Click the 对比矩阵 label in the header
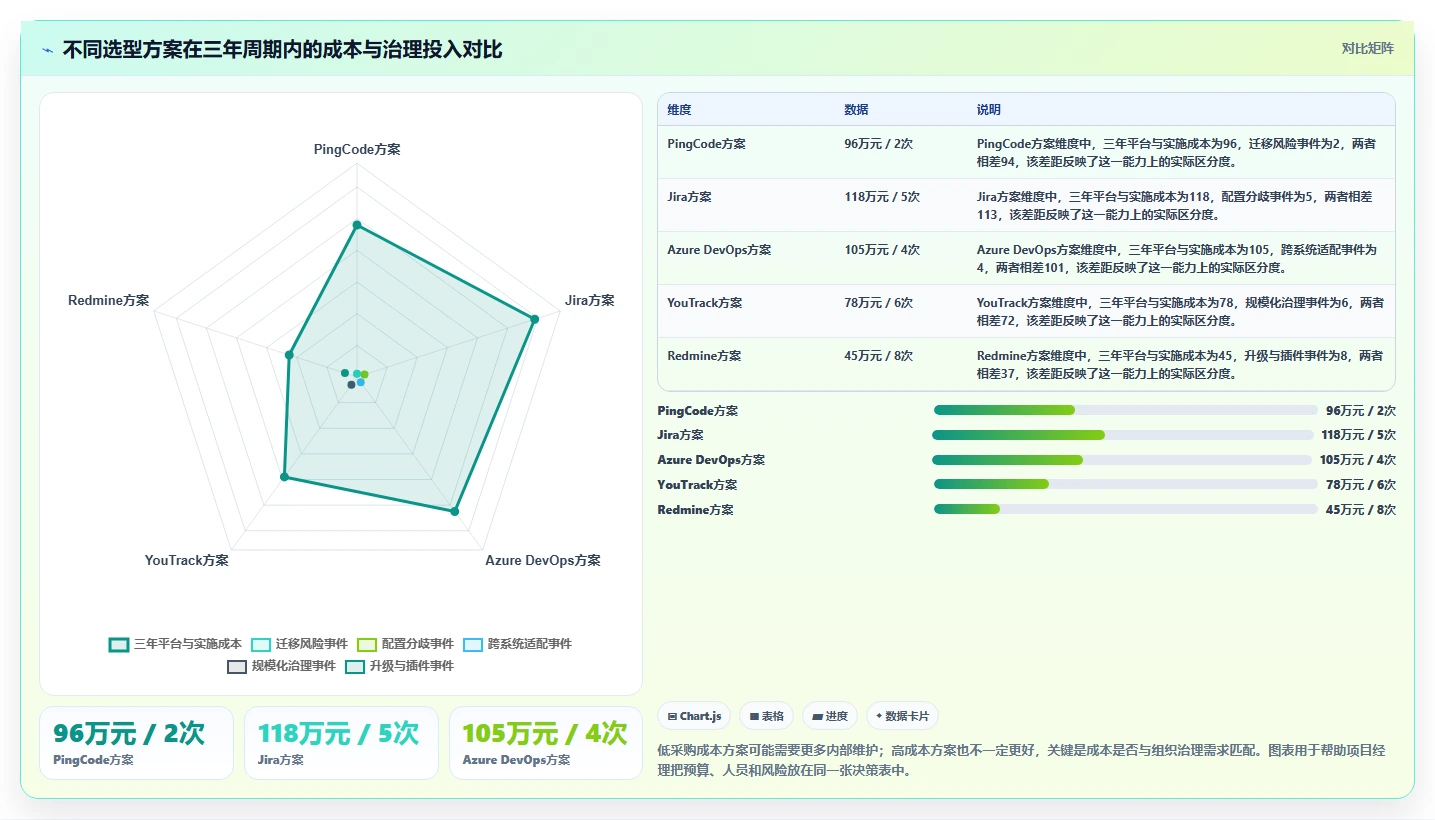This screenshot has width=1435, height=820. tap(1367, 48)
